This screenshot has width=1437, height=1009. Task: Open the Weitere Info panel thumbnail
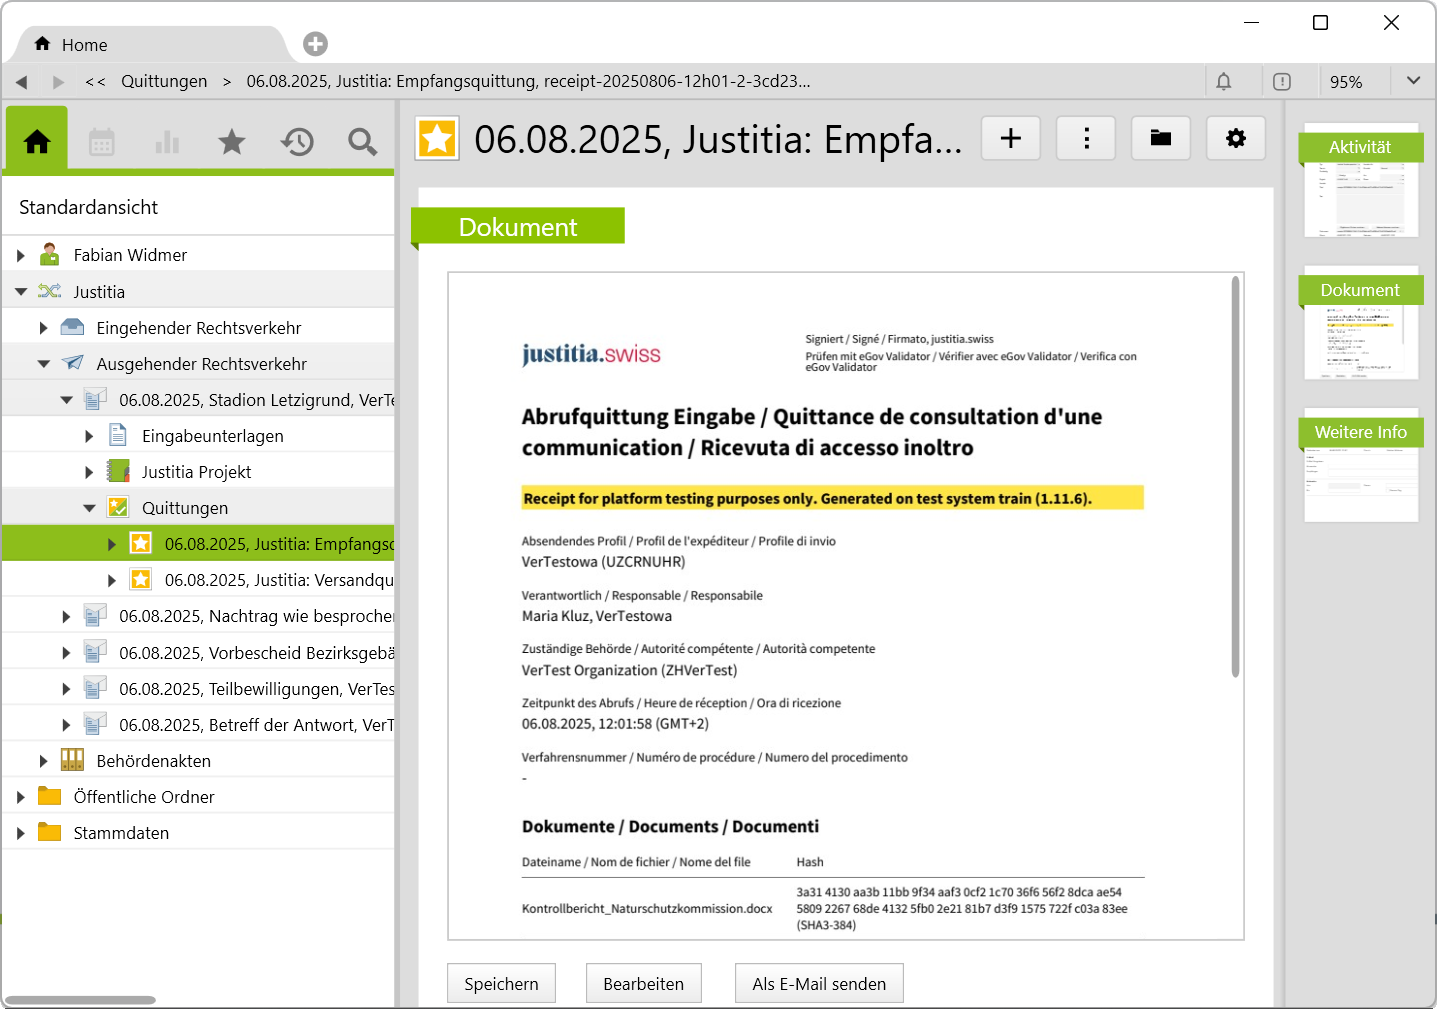pyautogui.click(x=1361, y=465)
